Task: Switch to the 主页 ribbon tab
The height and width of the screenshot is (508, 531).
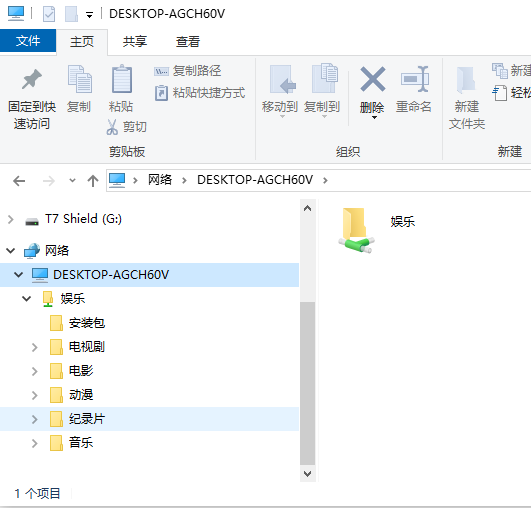Action: point(82,42)
